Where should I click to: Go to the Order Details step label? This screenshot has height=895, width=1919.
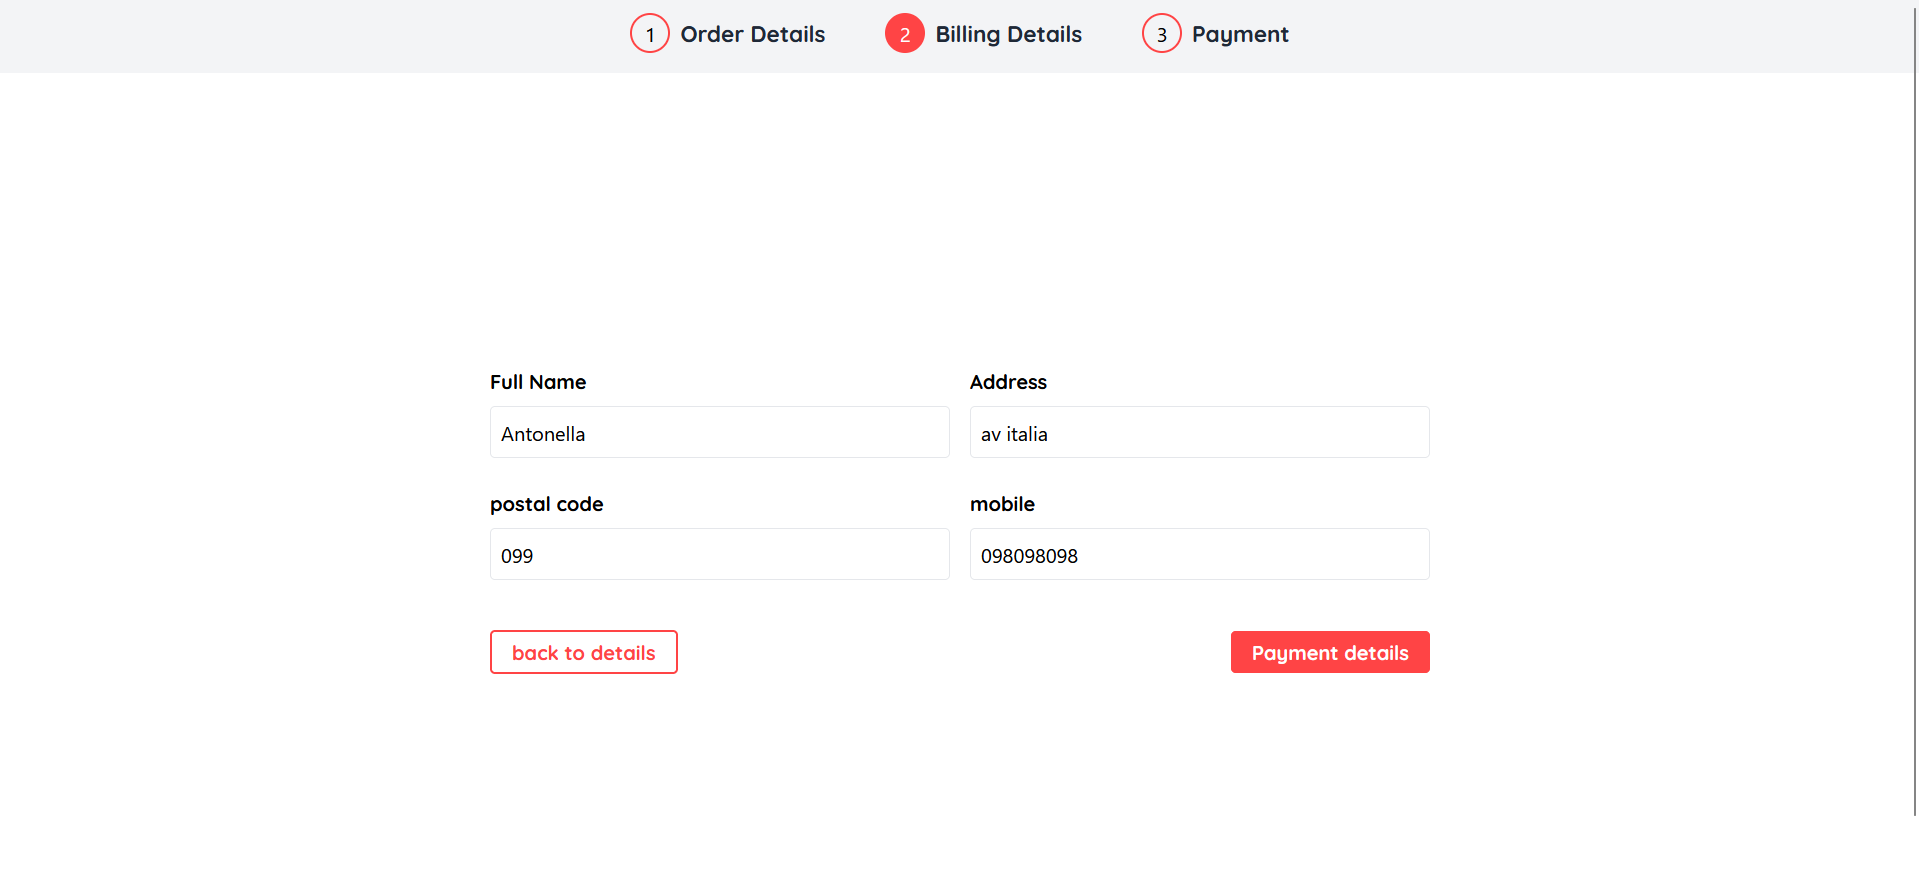(x=752, y=34)
